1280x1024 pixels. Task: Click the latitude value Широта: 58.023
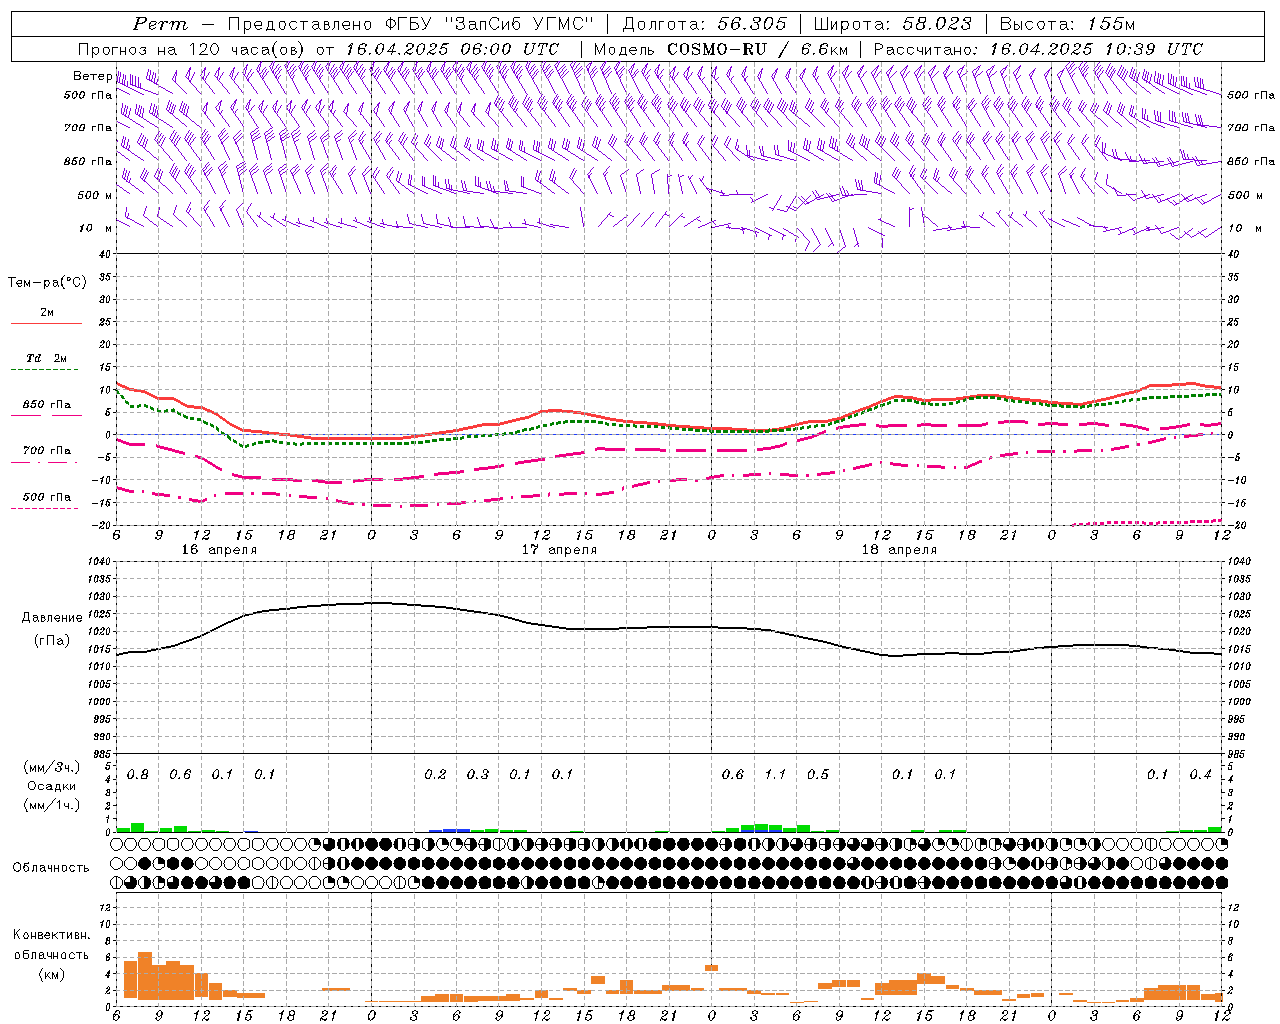892,24
